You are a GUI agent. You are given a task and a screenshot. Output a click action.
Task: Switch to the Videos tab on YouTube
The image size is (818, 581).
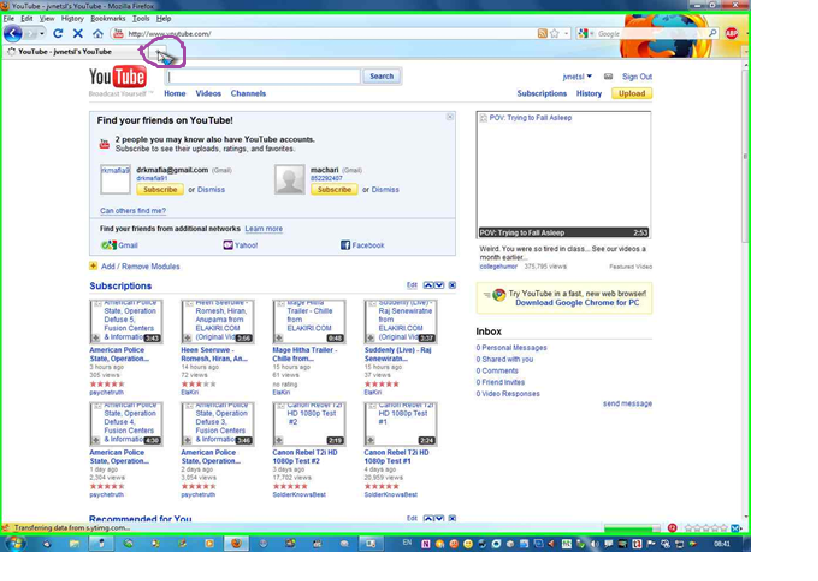(x=208, y=94)
